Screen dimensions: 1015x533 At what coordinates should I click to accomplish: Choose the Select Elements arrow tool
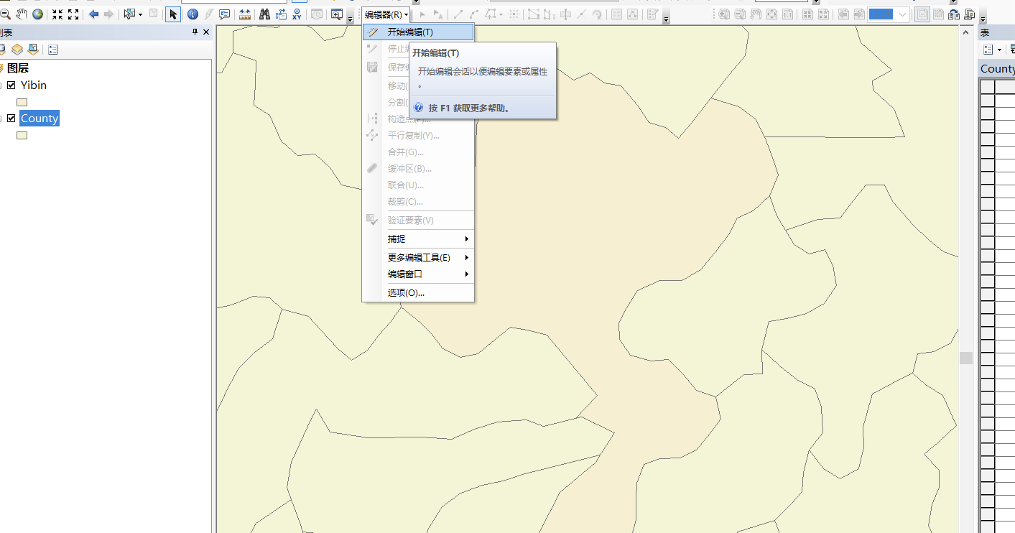click(x=173, y=14)
